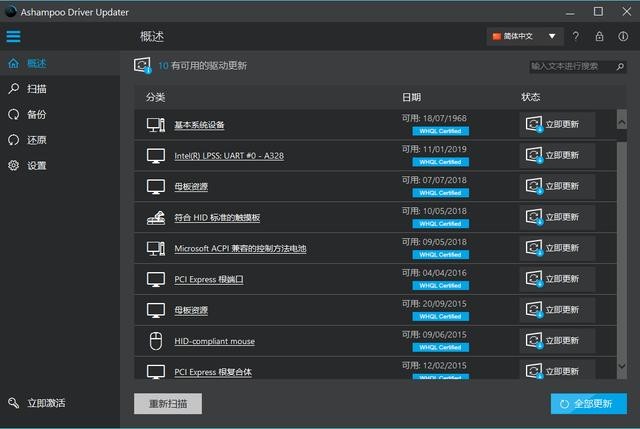Click the home icon beside 概述
This screenshot has width=640, height=429.
(x=13, y=63)
